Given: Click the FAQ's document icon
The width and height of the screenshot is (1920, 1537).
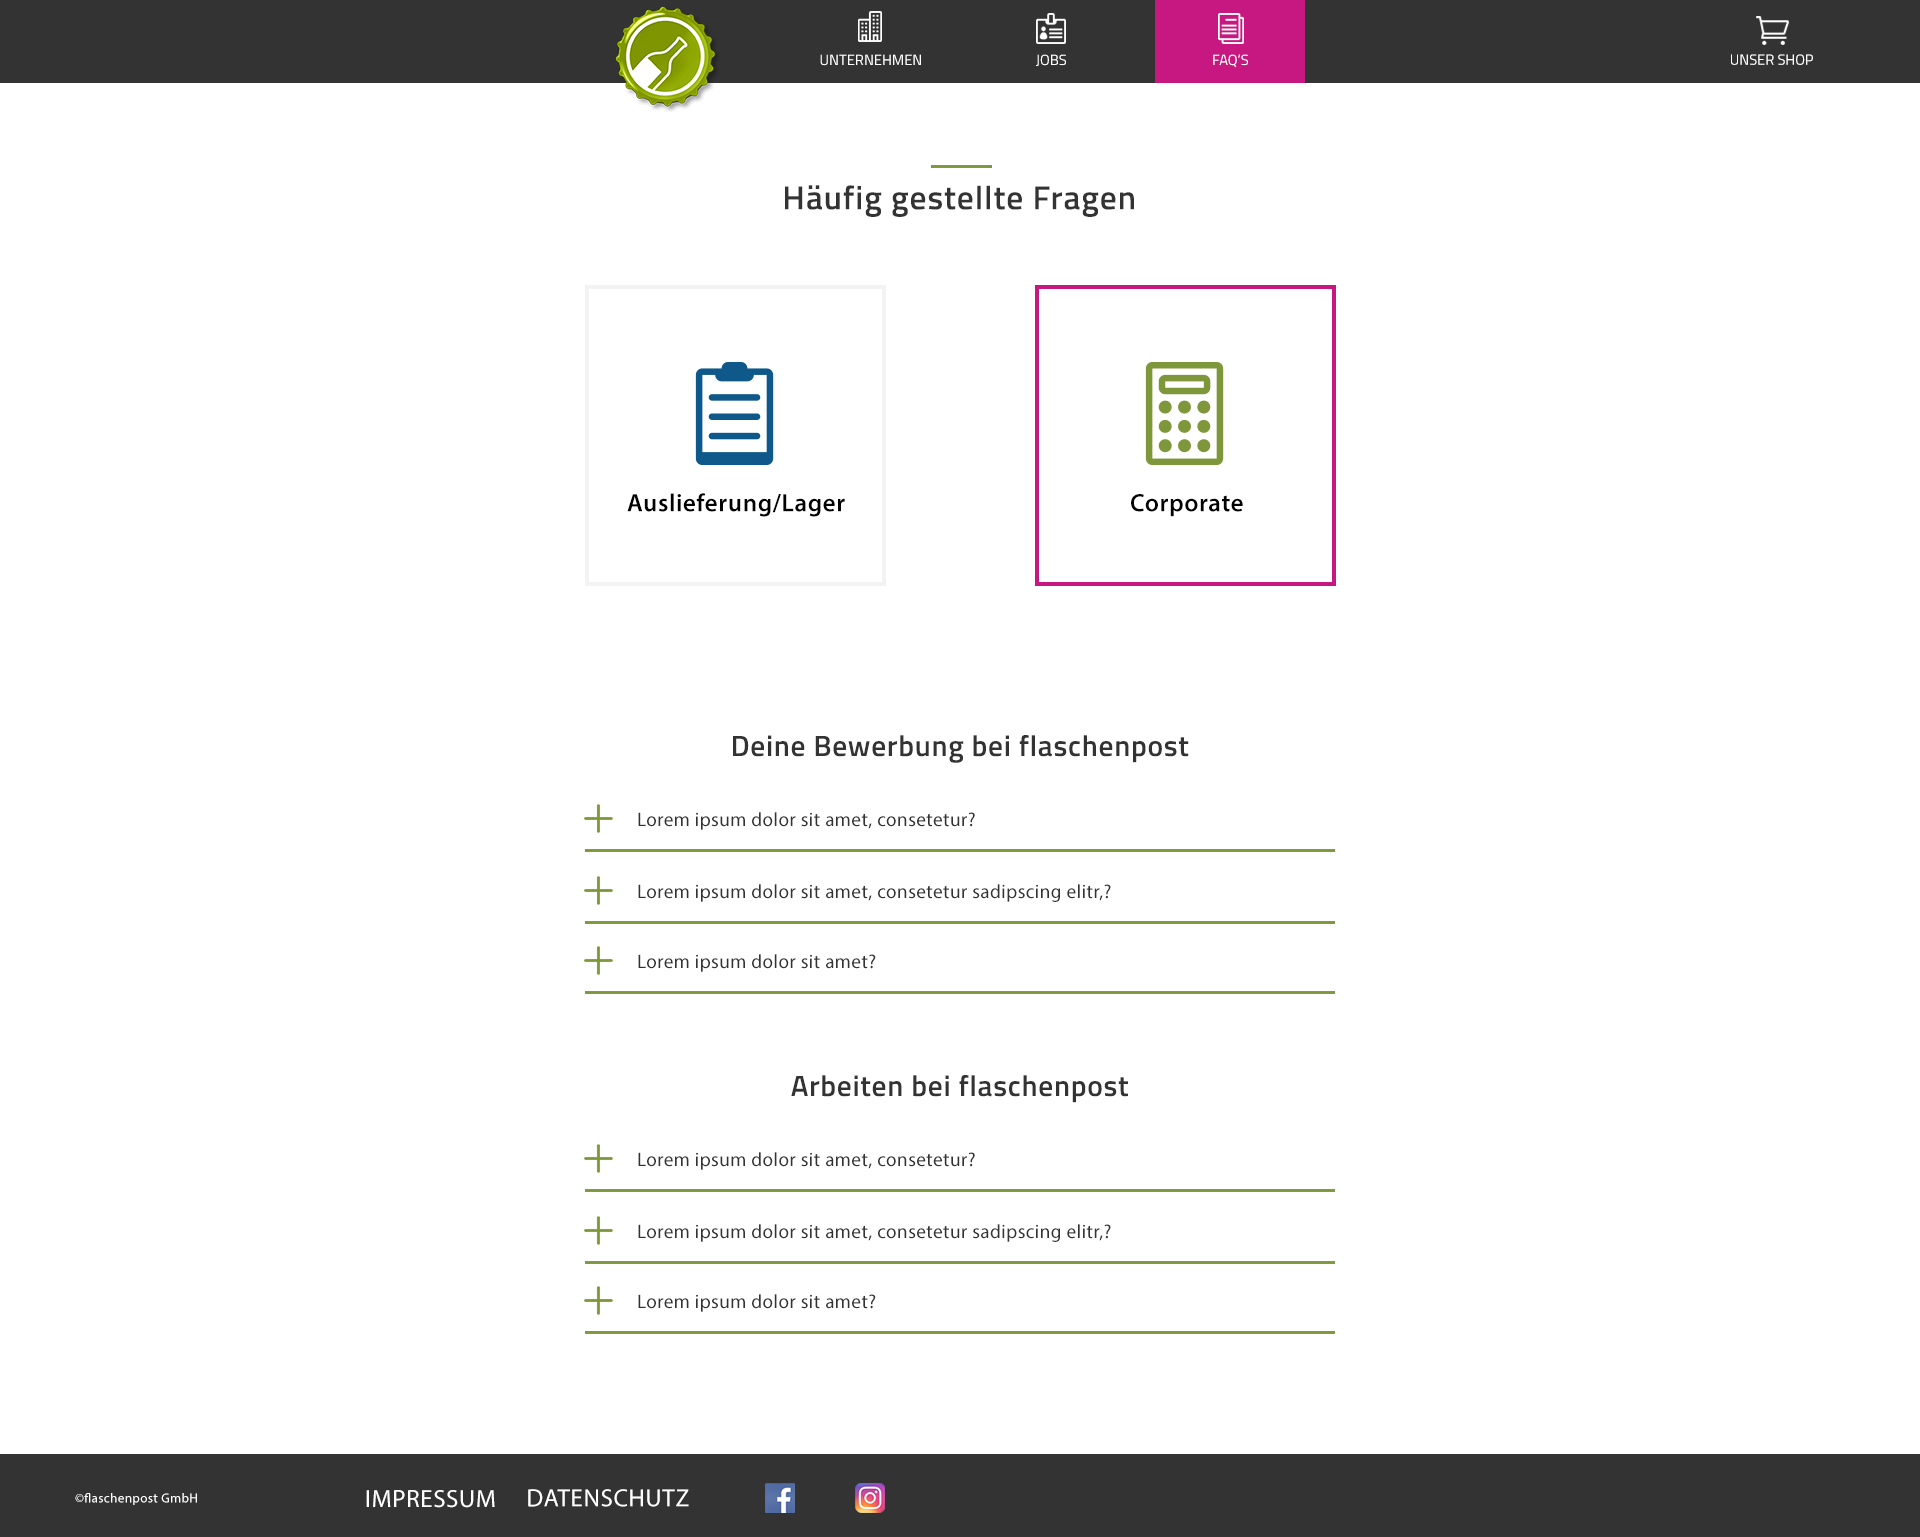Looking at the screenshot, I should coord(1230,28).
